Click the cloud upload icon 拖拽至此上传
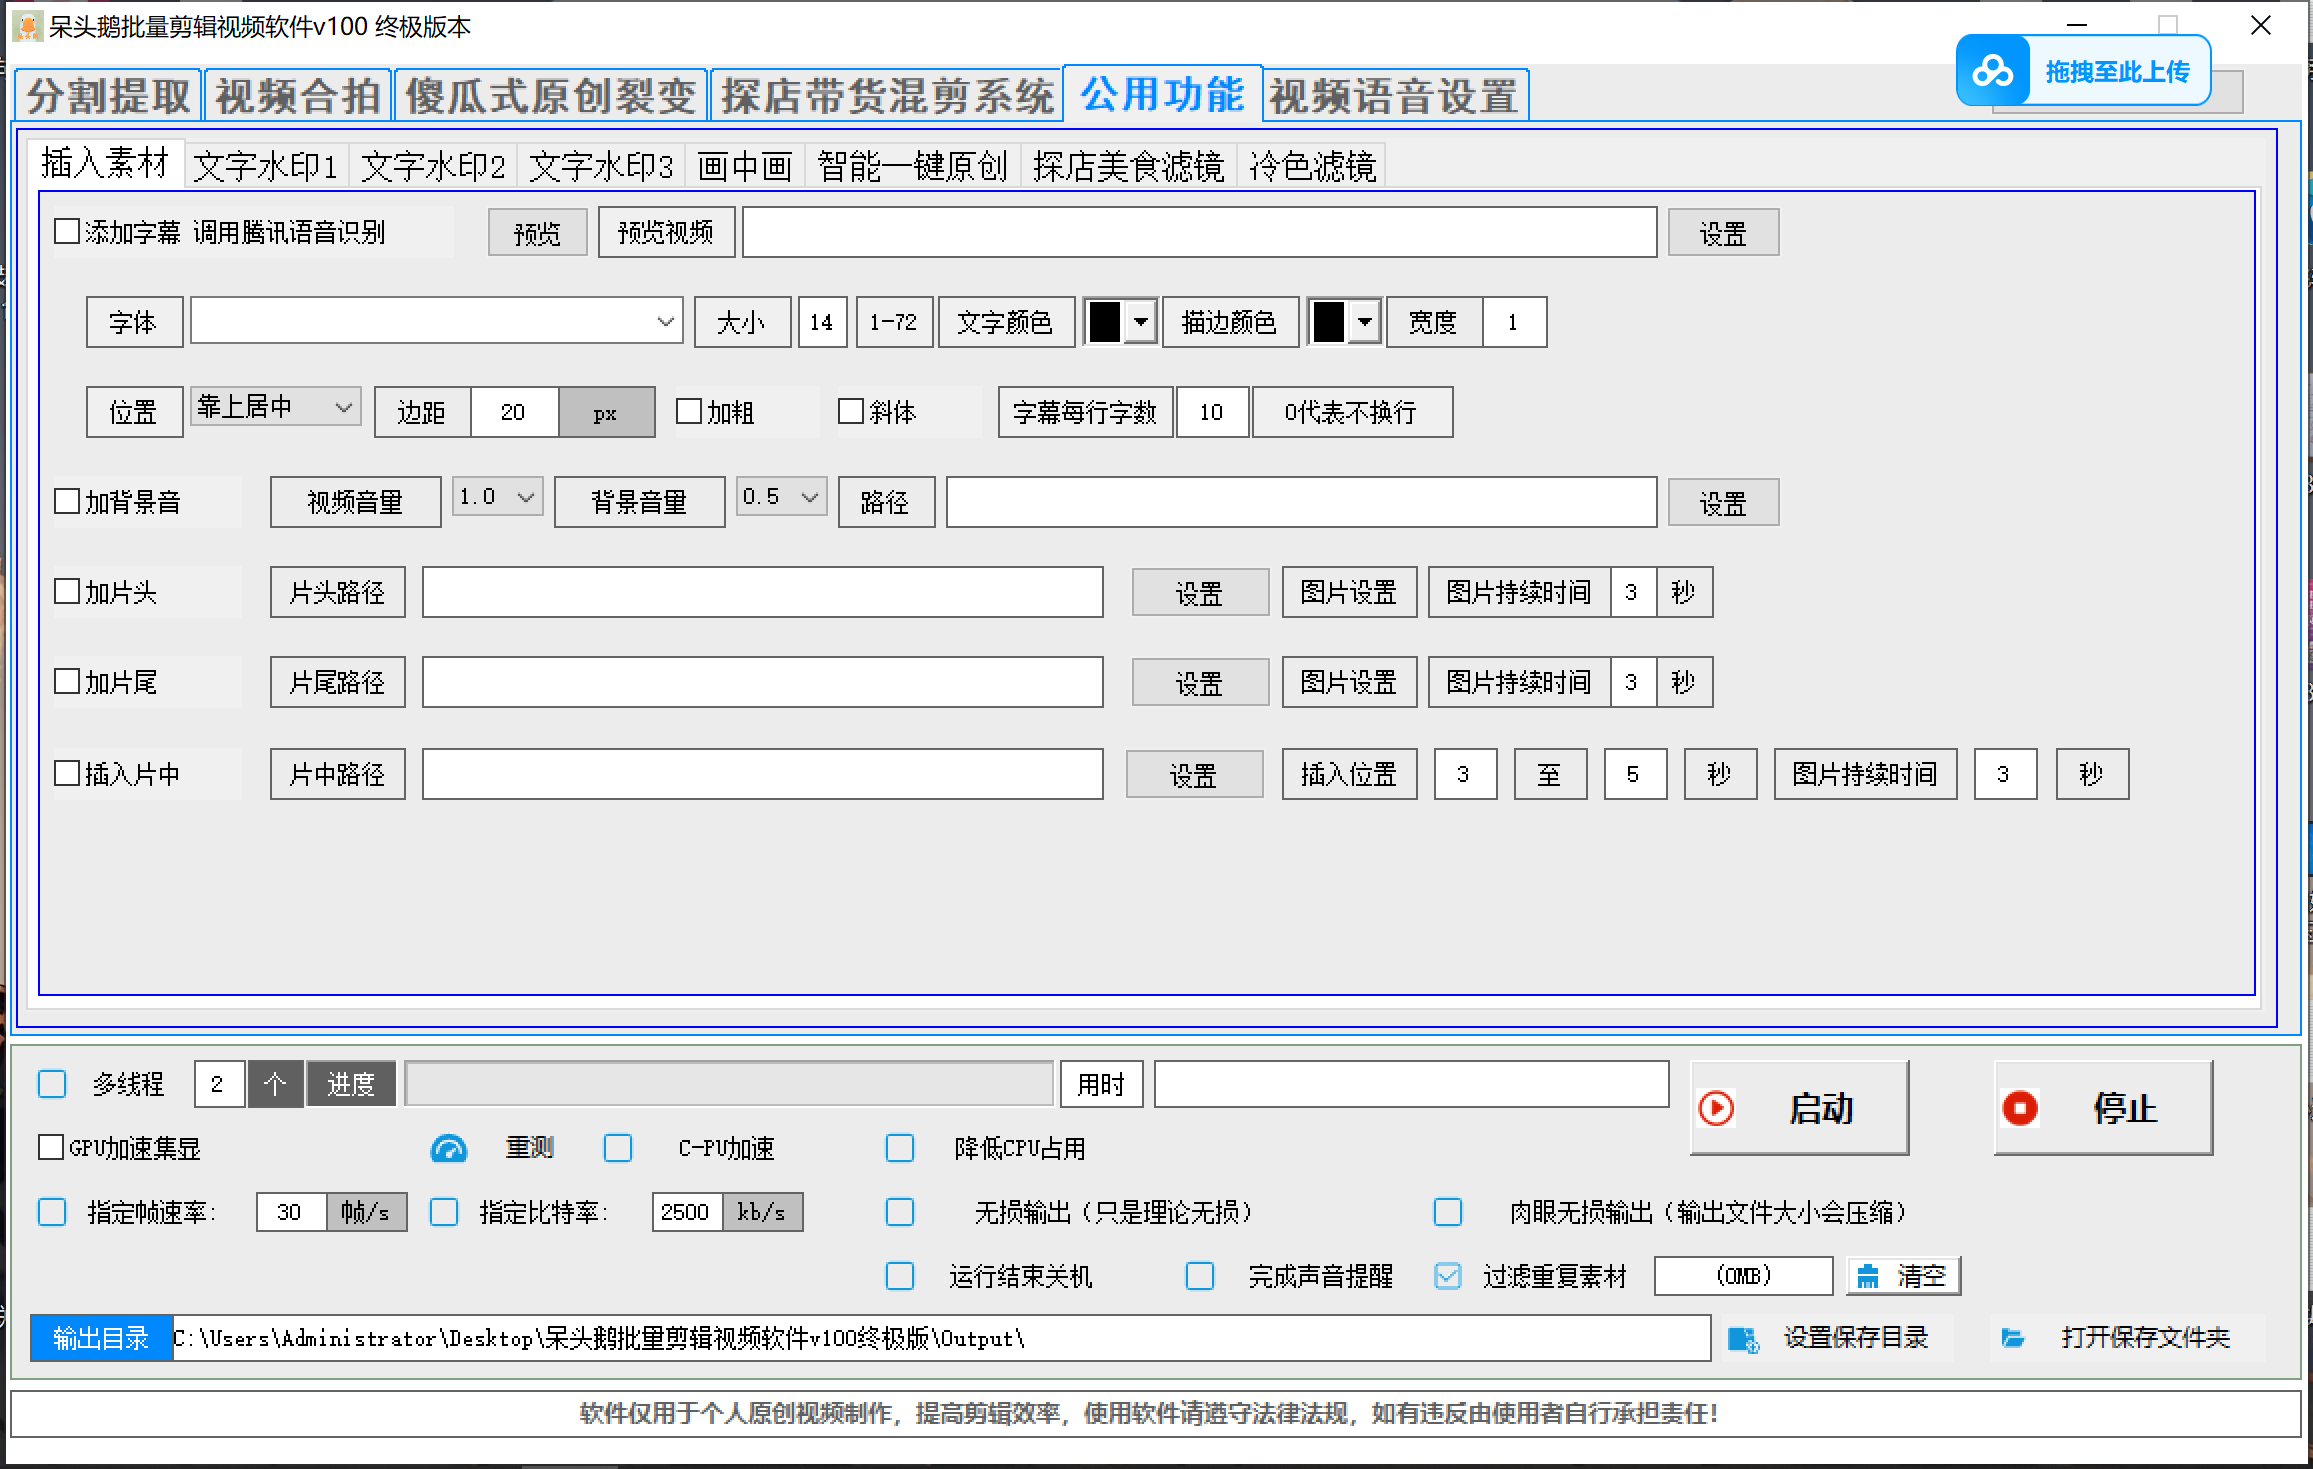 click(1993, 71)
